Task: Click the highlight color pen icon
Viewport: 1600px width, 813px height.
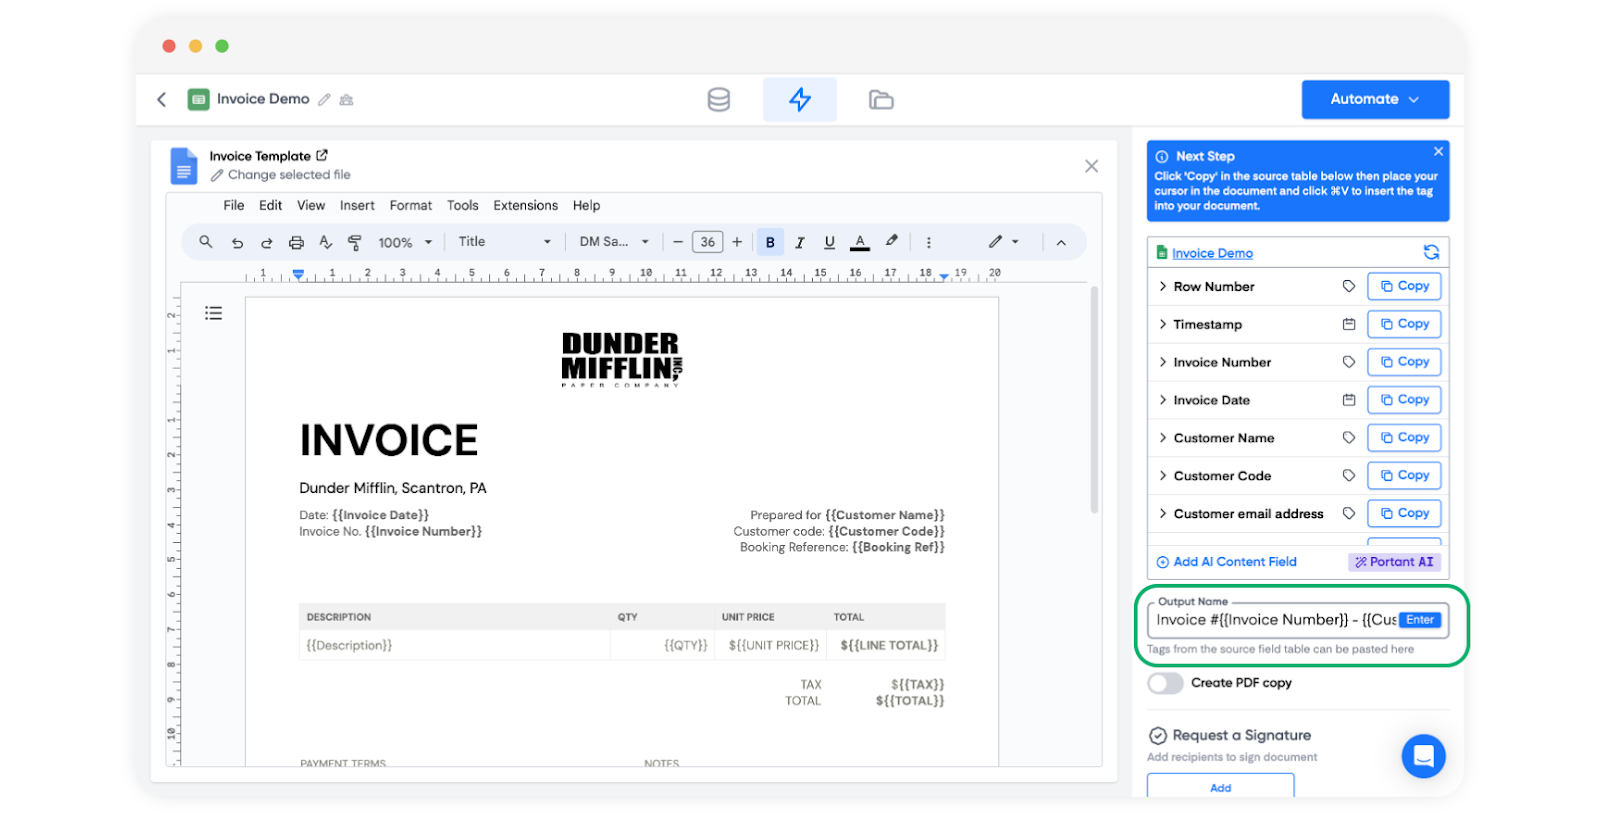Action: pos(891,241)
